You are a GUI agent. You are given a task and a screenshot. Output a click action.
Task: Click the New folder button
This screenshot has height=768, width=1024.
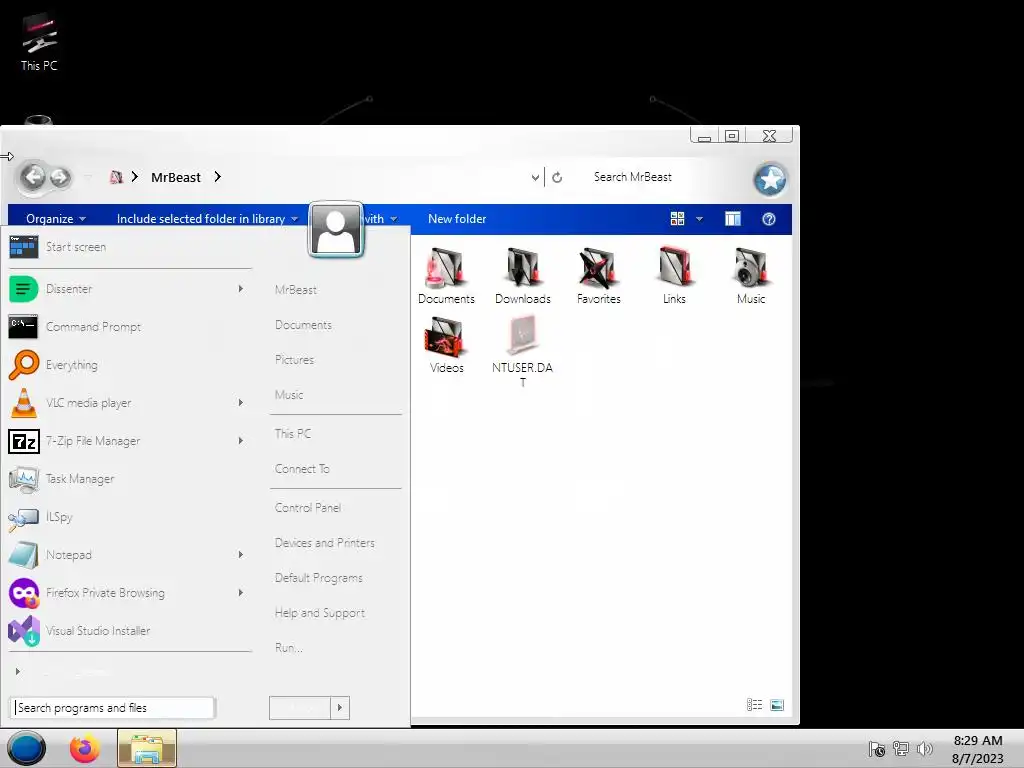pos(457,219)
